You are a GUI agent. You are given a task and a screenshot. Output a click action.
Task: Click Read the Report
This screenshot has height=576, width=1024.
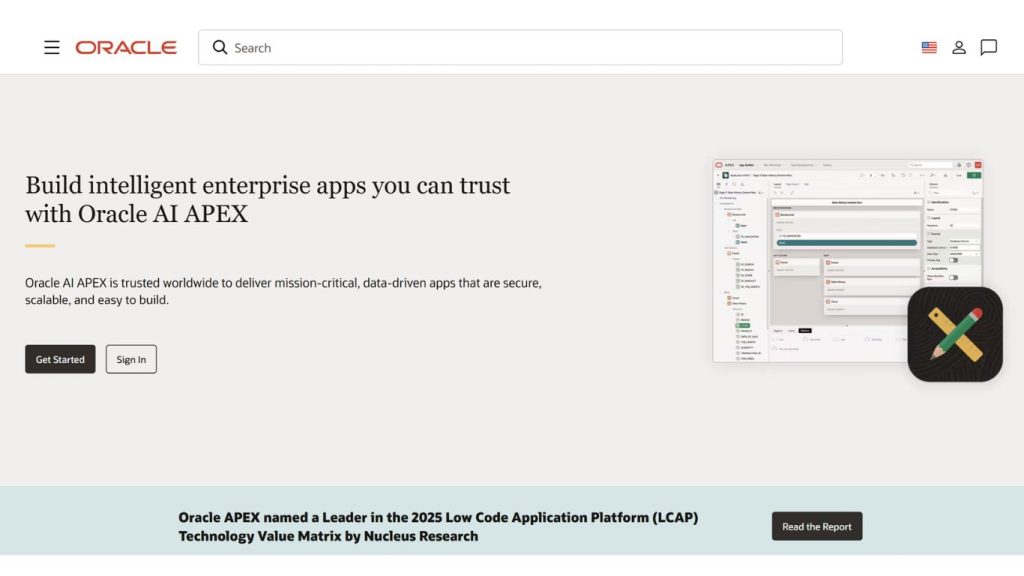coord(817,526)
